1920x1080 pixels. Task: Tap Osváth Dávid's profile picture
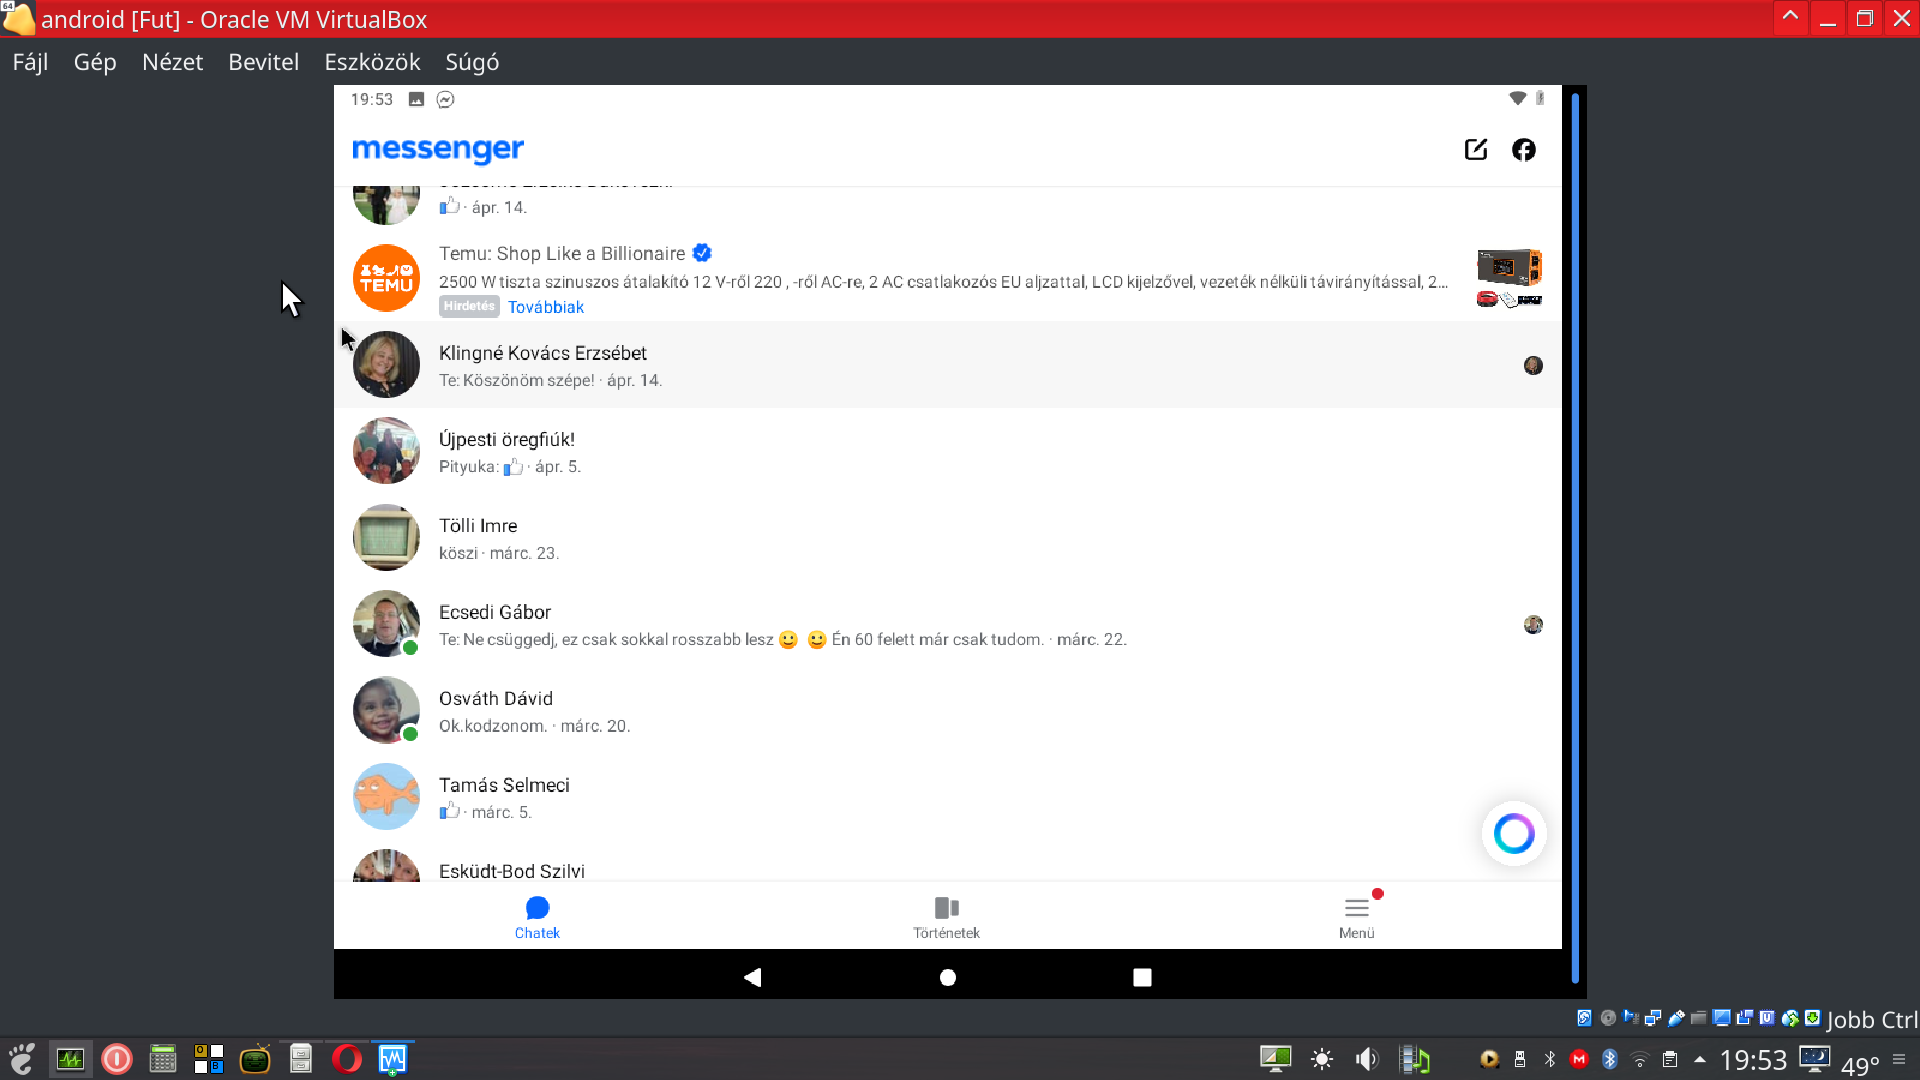(x=386, y=710)
